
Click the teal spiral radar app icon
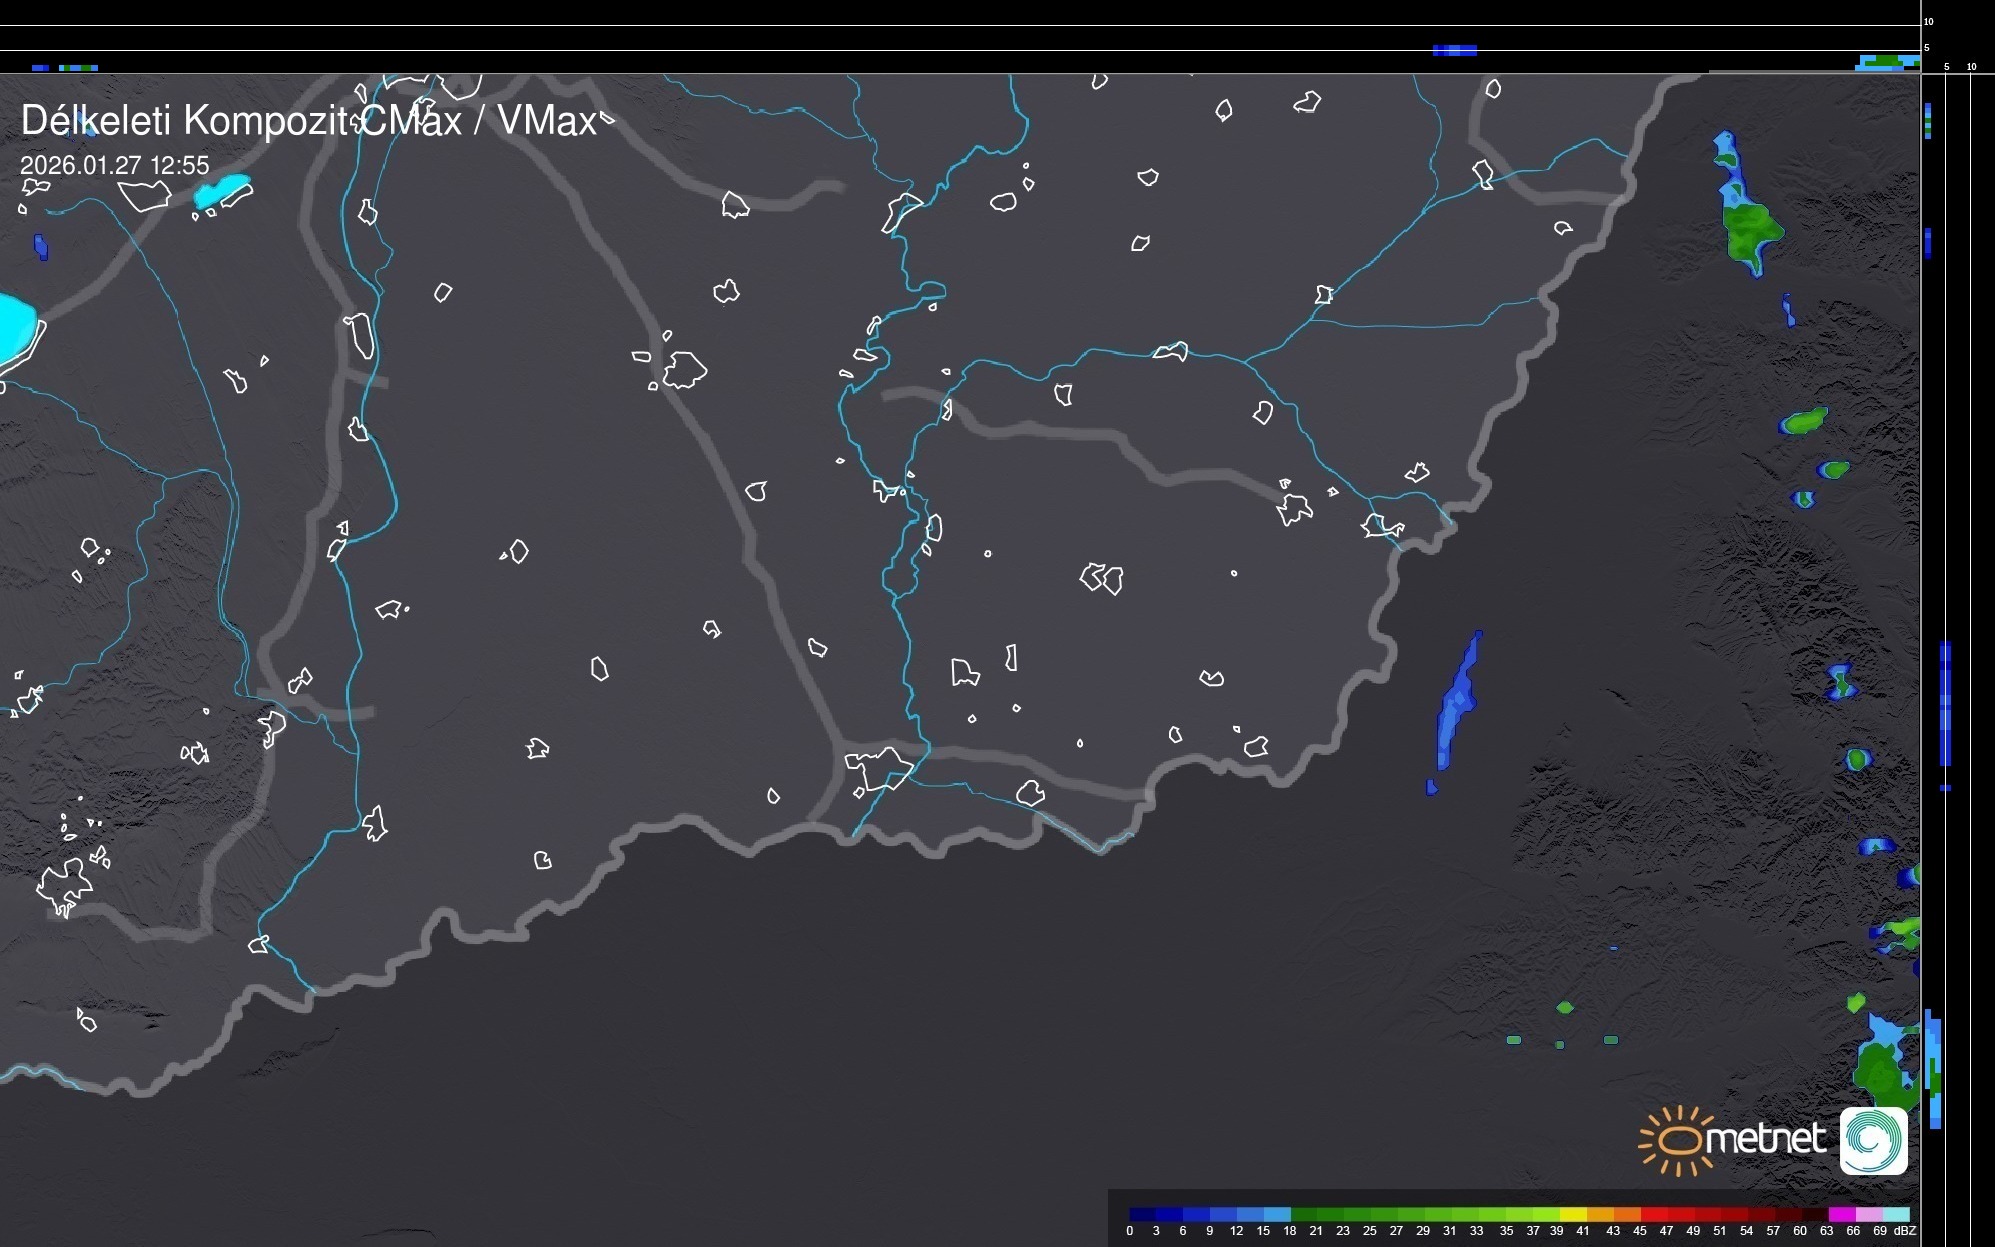[1873, 1140]
